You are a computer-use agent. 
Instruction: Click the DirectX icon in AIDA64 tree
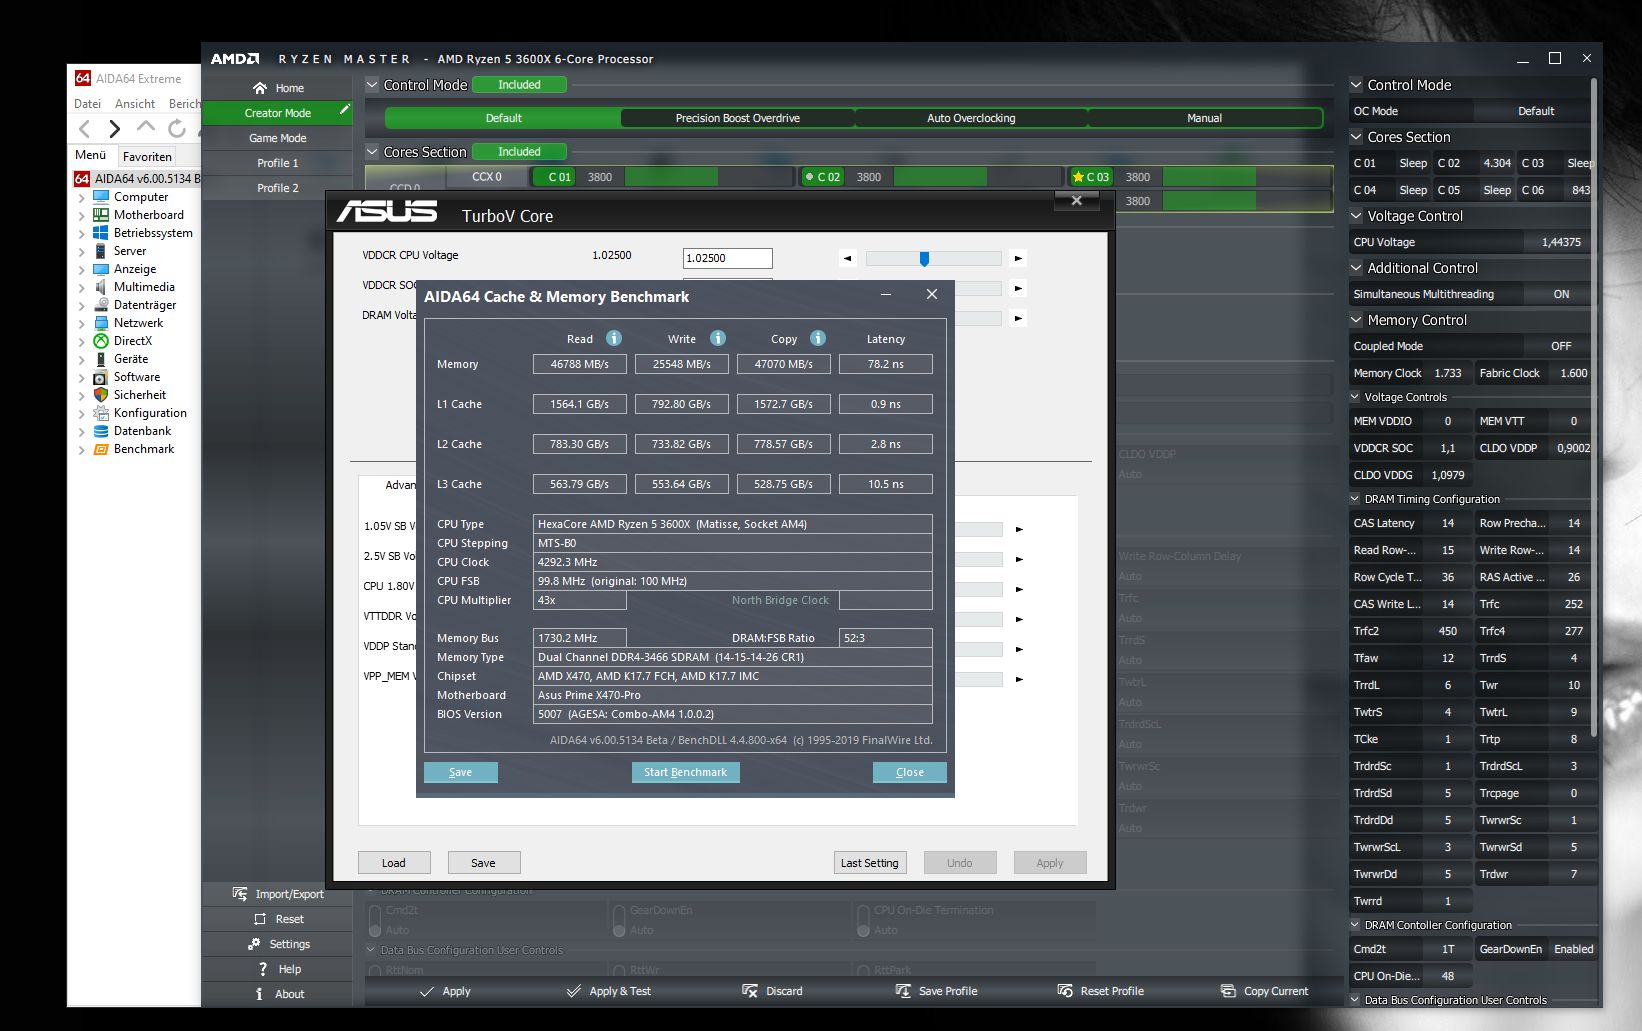(101, 341)
